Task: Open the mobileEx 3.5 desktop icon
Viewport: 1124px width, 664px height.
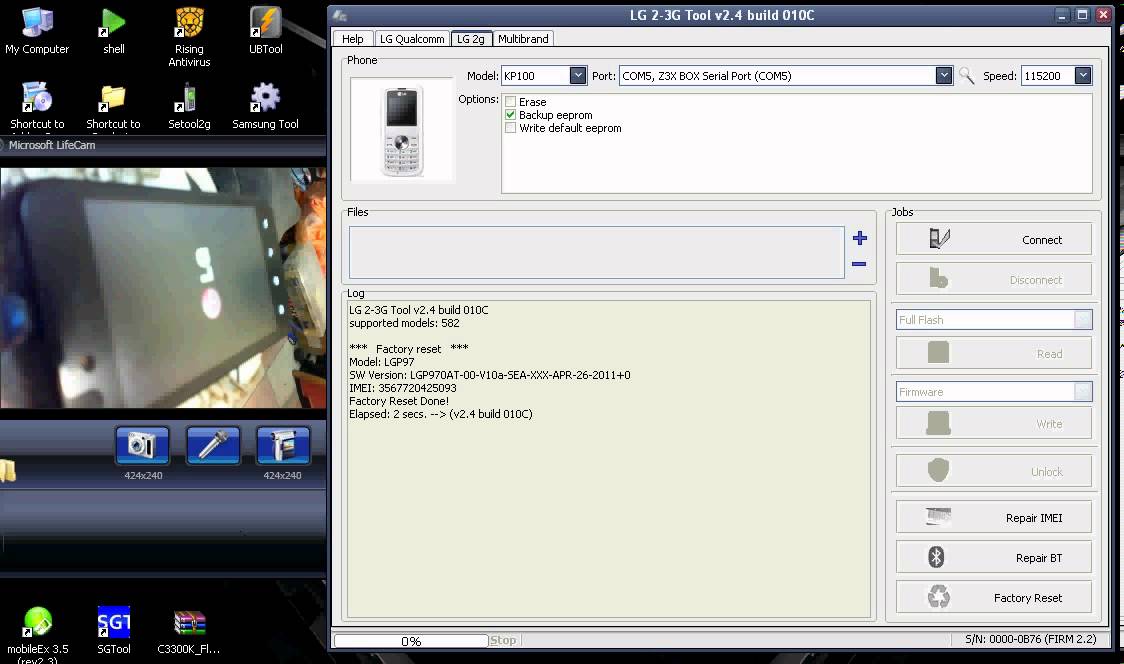Action: click(37, 635)
